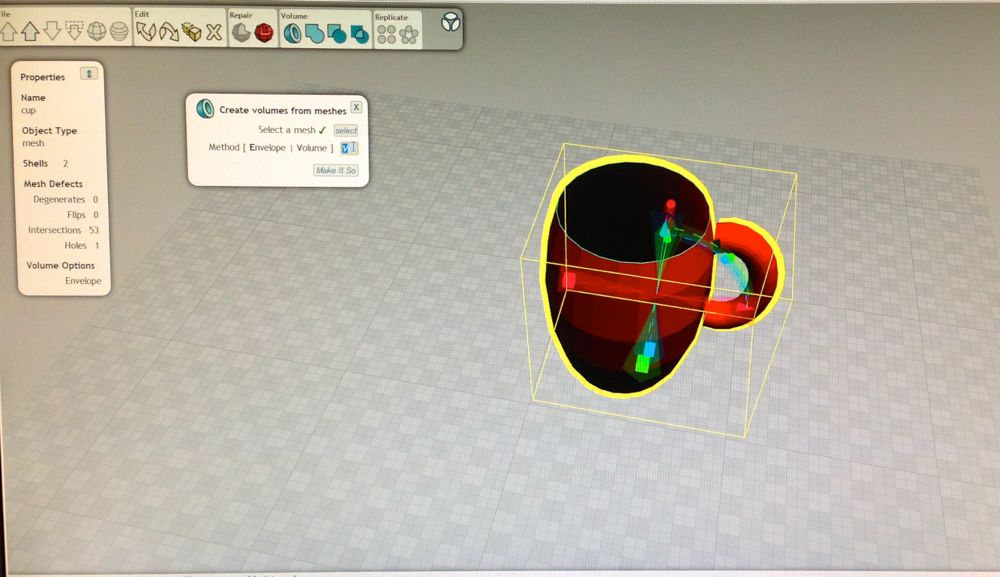Click the dashed-box down arrow File icon

tap(75, 31)
